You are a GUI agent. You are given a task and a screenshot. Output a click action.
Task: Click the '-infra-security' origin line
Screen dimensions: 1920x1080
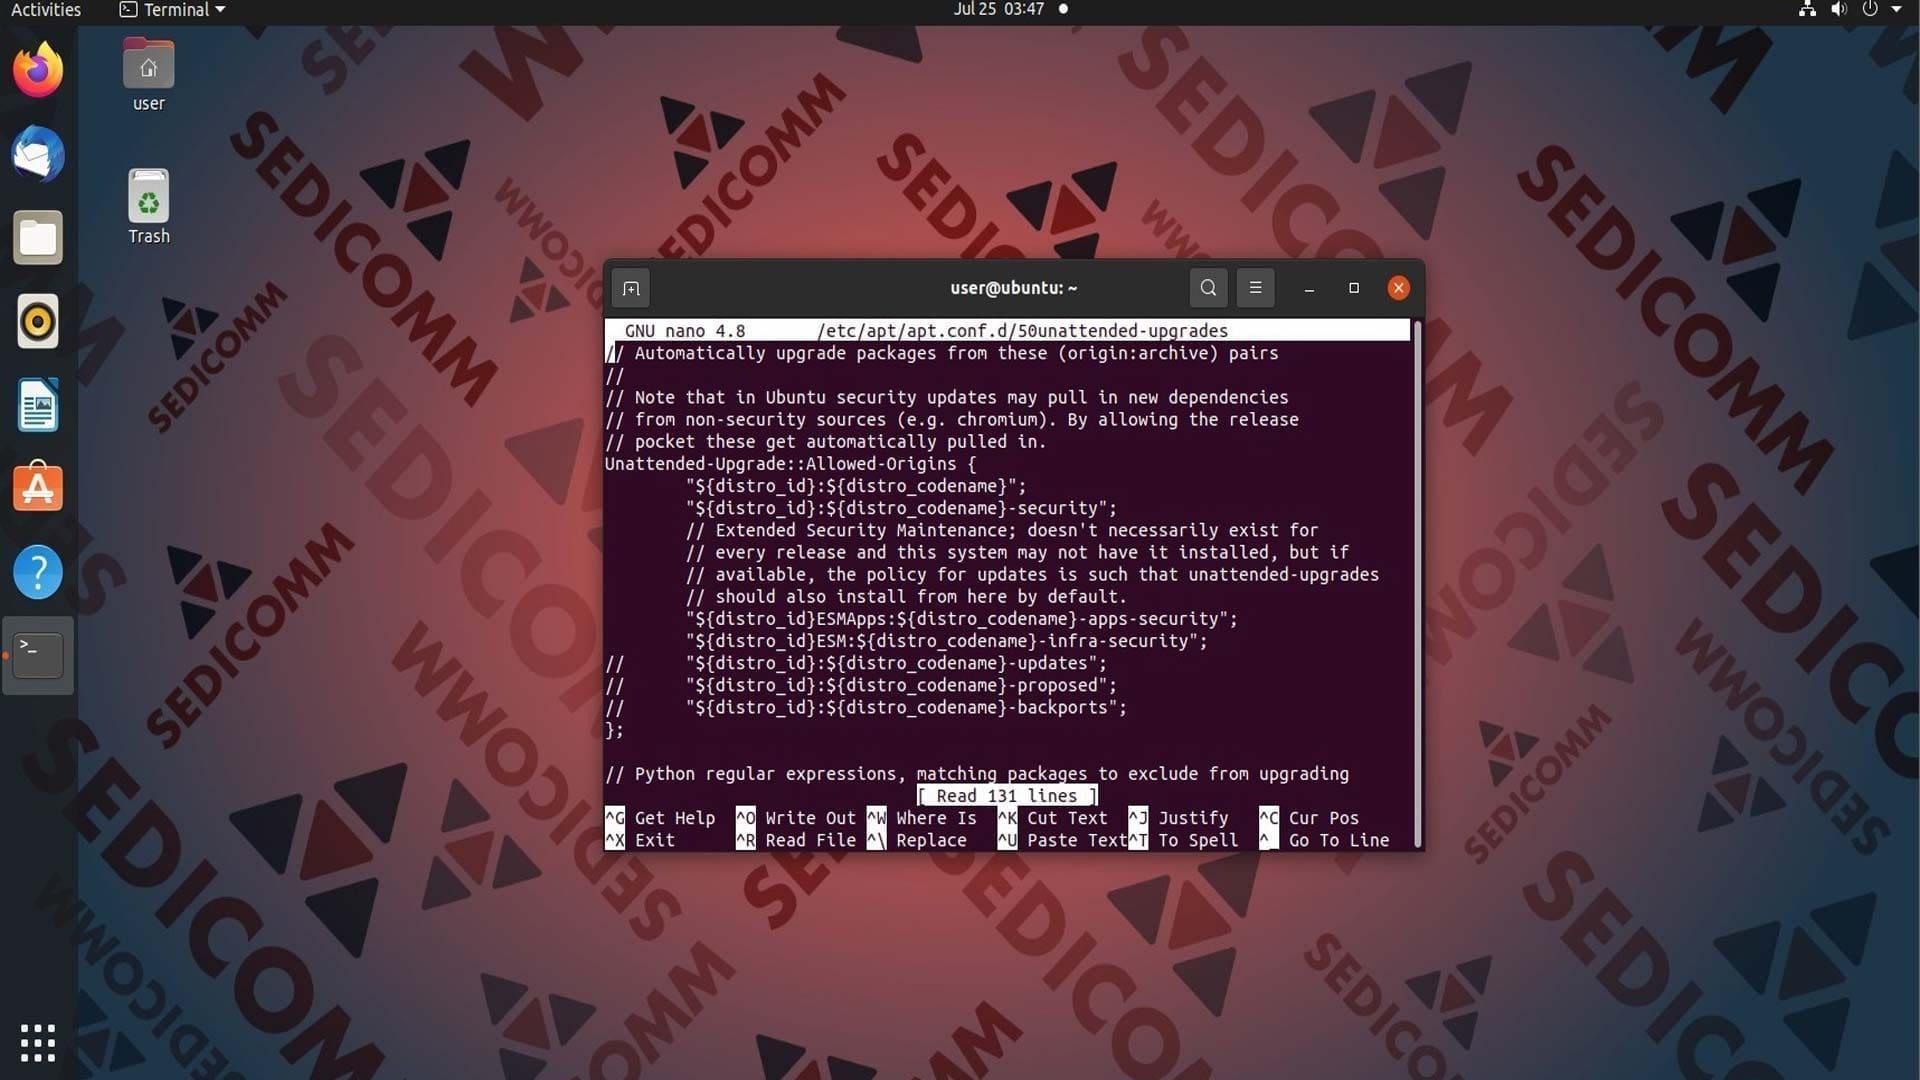[x=947, y=641]
